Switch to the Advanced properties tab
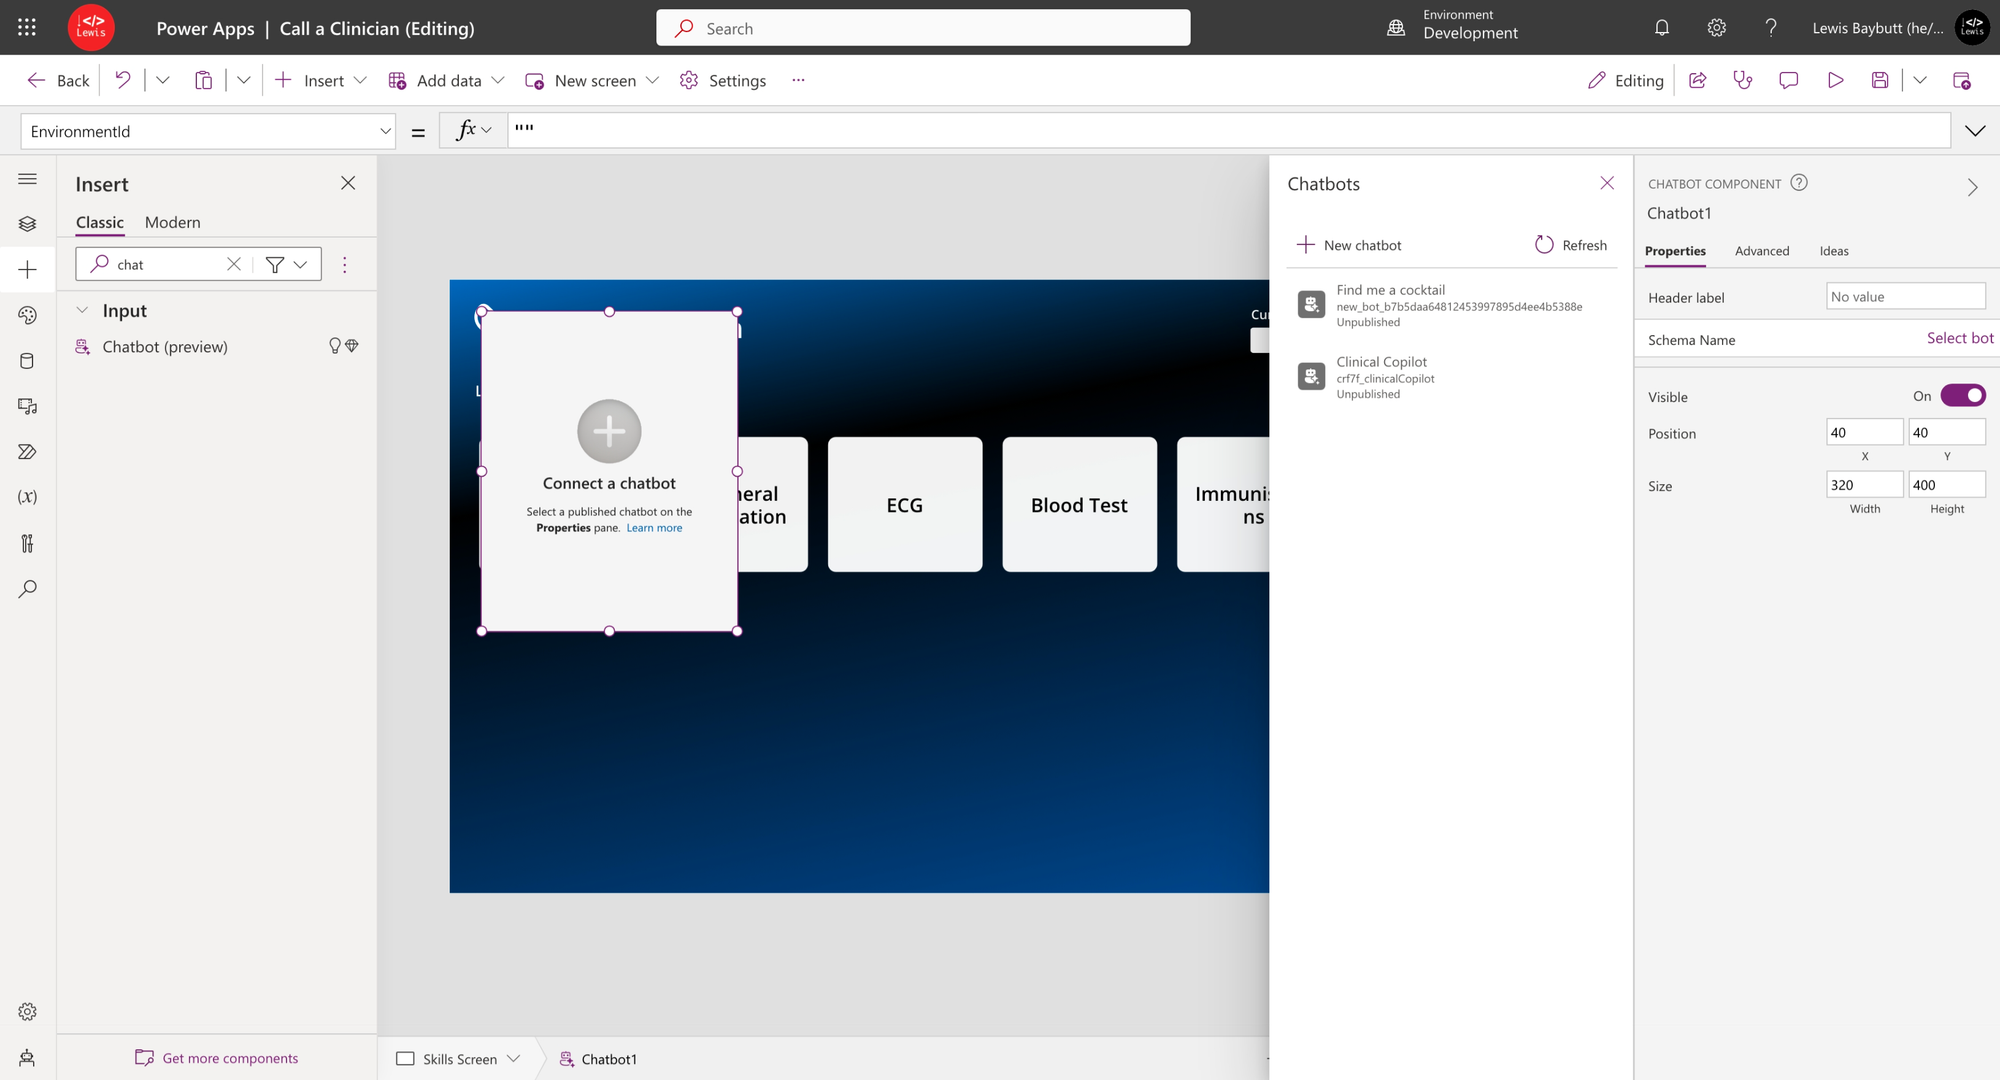The image size is (2000, 1080). [x=1762, y=251]
